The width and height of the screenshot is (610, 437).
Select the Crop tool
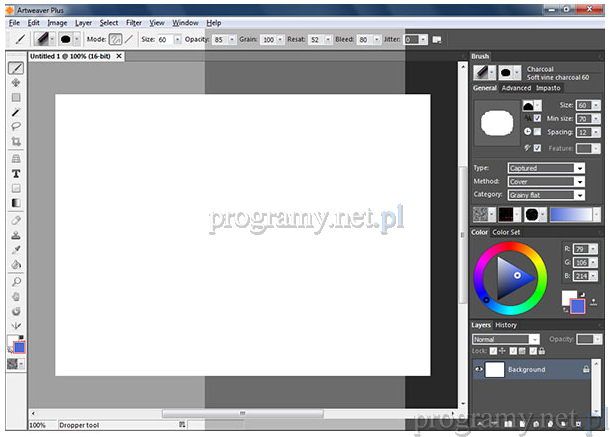16,142
